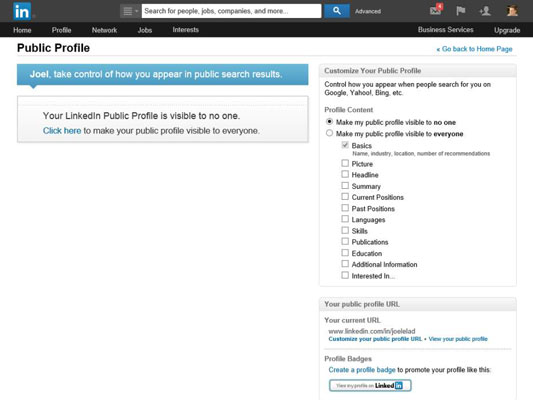The image size is (533, 400).
Task: Enable the Past Positions checkbox
Action: point(345,208)
